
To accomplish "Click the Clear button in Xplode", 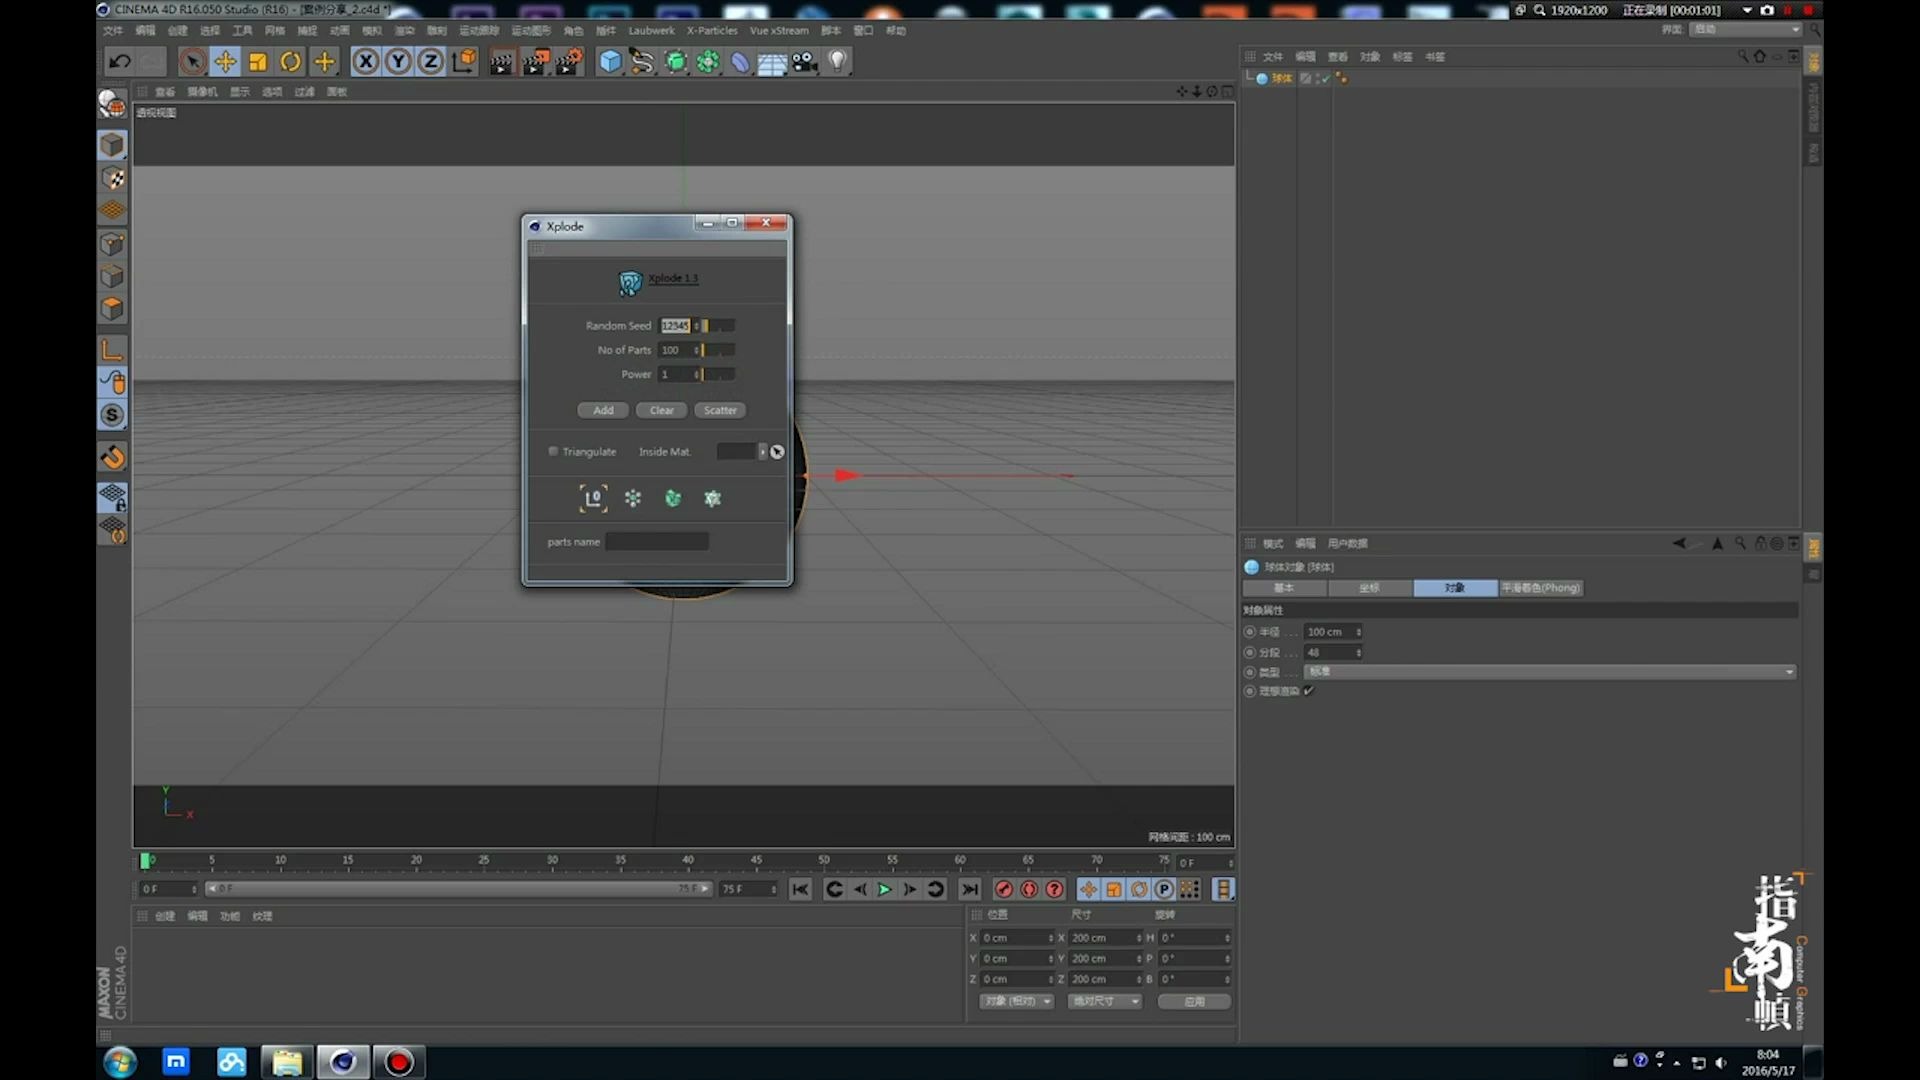I will [662, 410].
